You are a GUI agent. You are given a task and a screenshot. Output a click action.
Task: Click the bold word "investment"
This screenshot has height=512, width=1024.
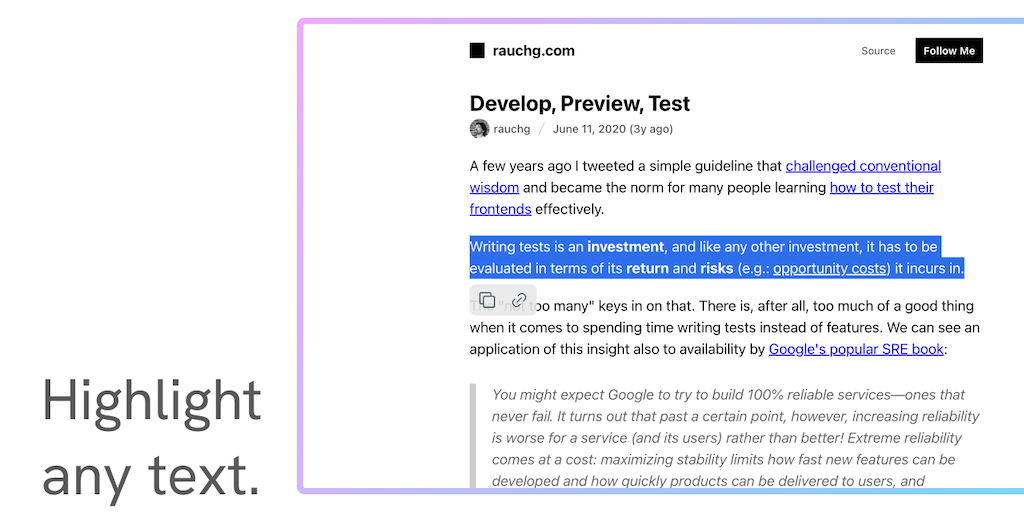(x=625, y=247)
